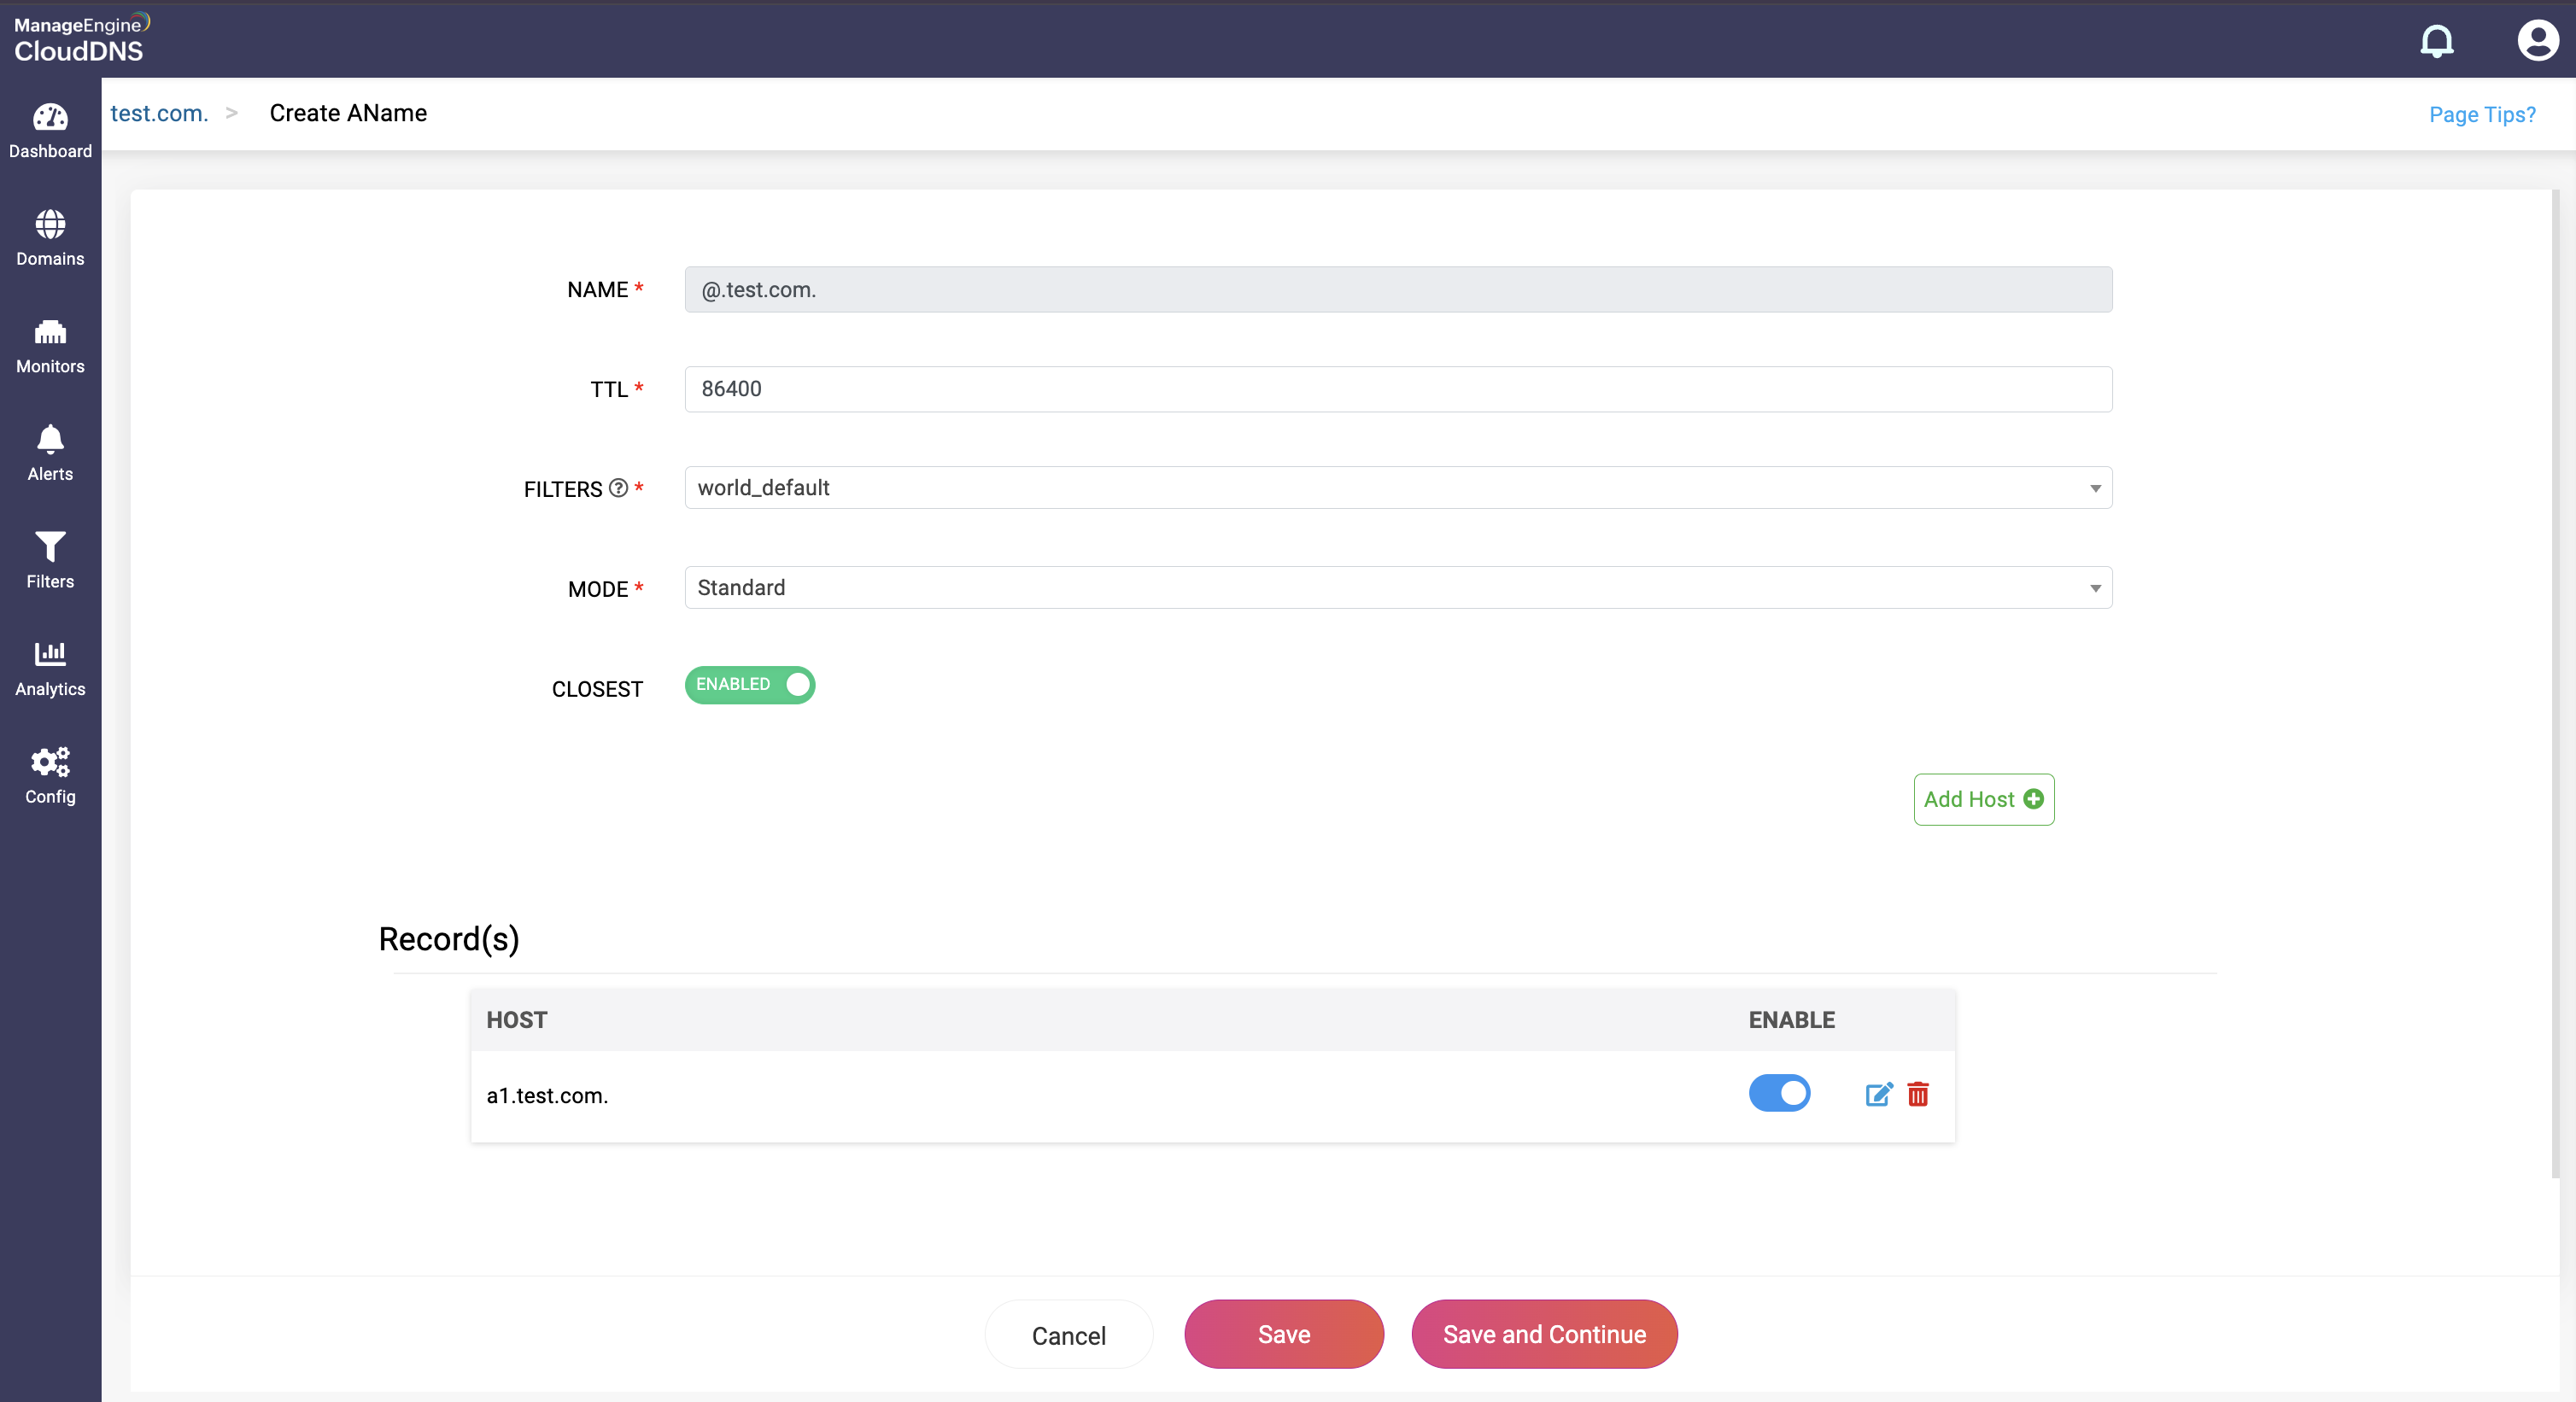Click into the TTL input field
This screenshot has width=2576, height=1402.
coord(1397,389)
